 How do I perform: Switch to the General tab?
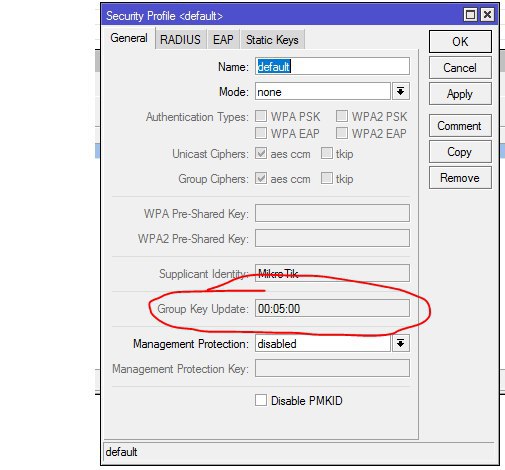129,38
